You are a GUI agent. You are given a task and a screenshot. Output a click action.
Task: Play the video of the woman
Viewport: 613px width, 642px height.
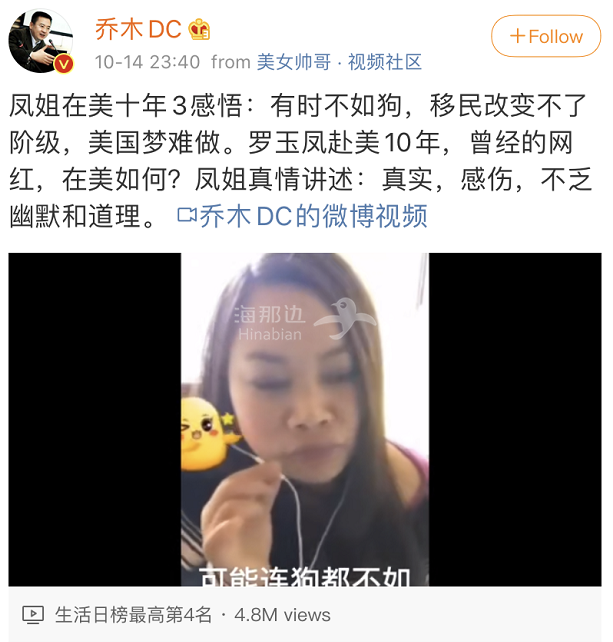pyautogui.click(x=305, y=419)
